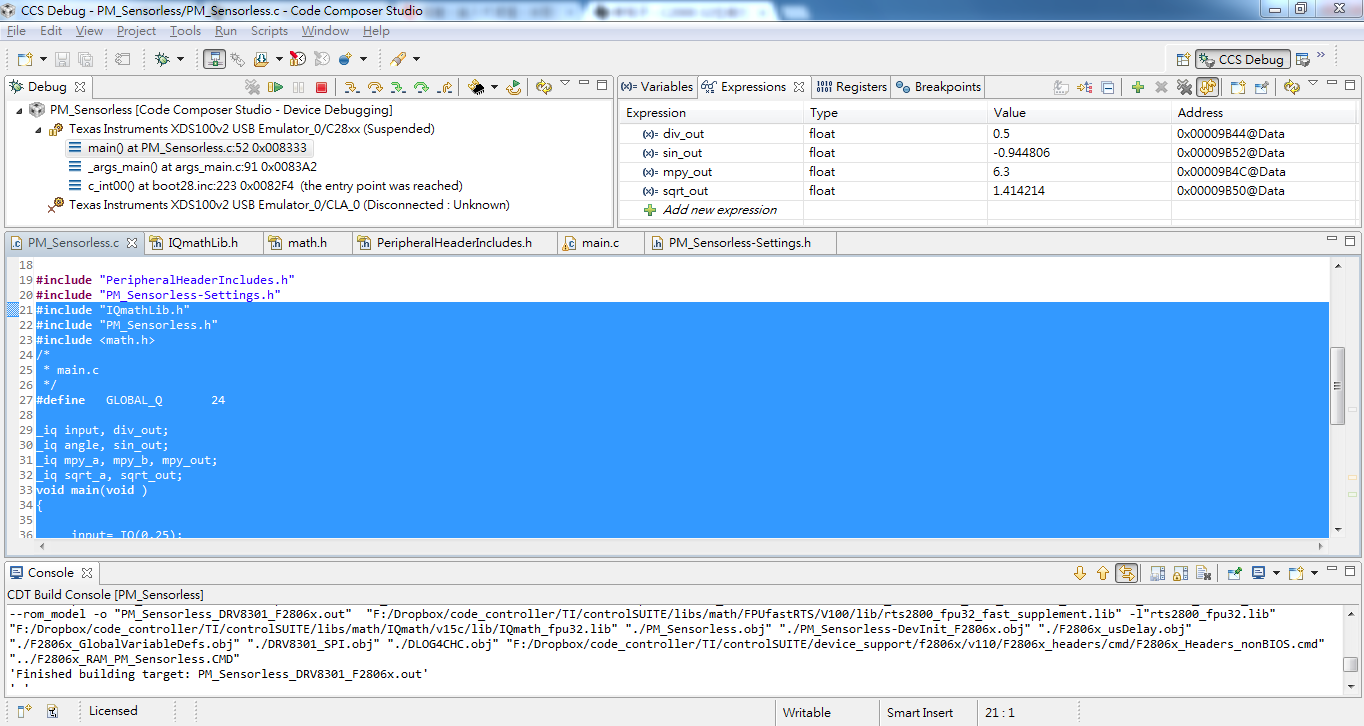
Task: Switch to the CCS Debug perspective button
Action: [1242, 59]
